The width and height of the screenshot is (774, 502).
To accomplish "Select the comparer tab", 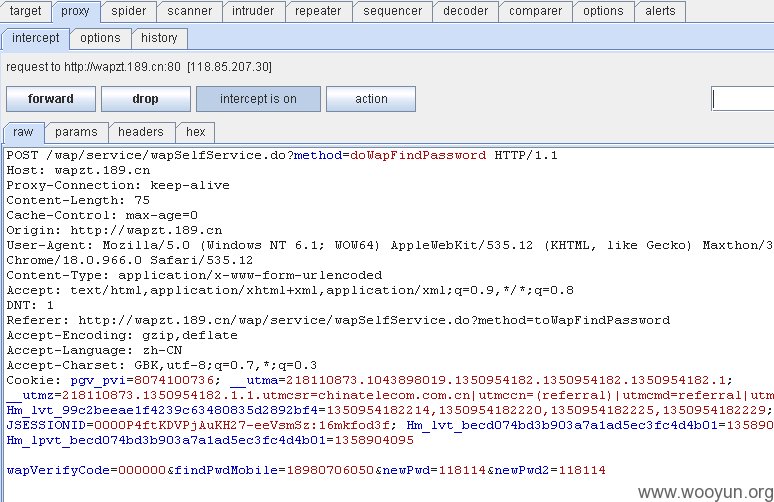I will tap(536, 11).
